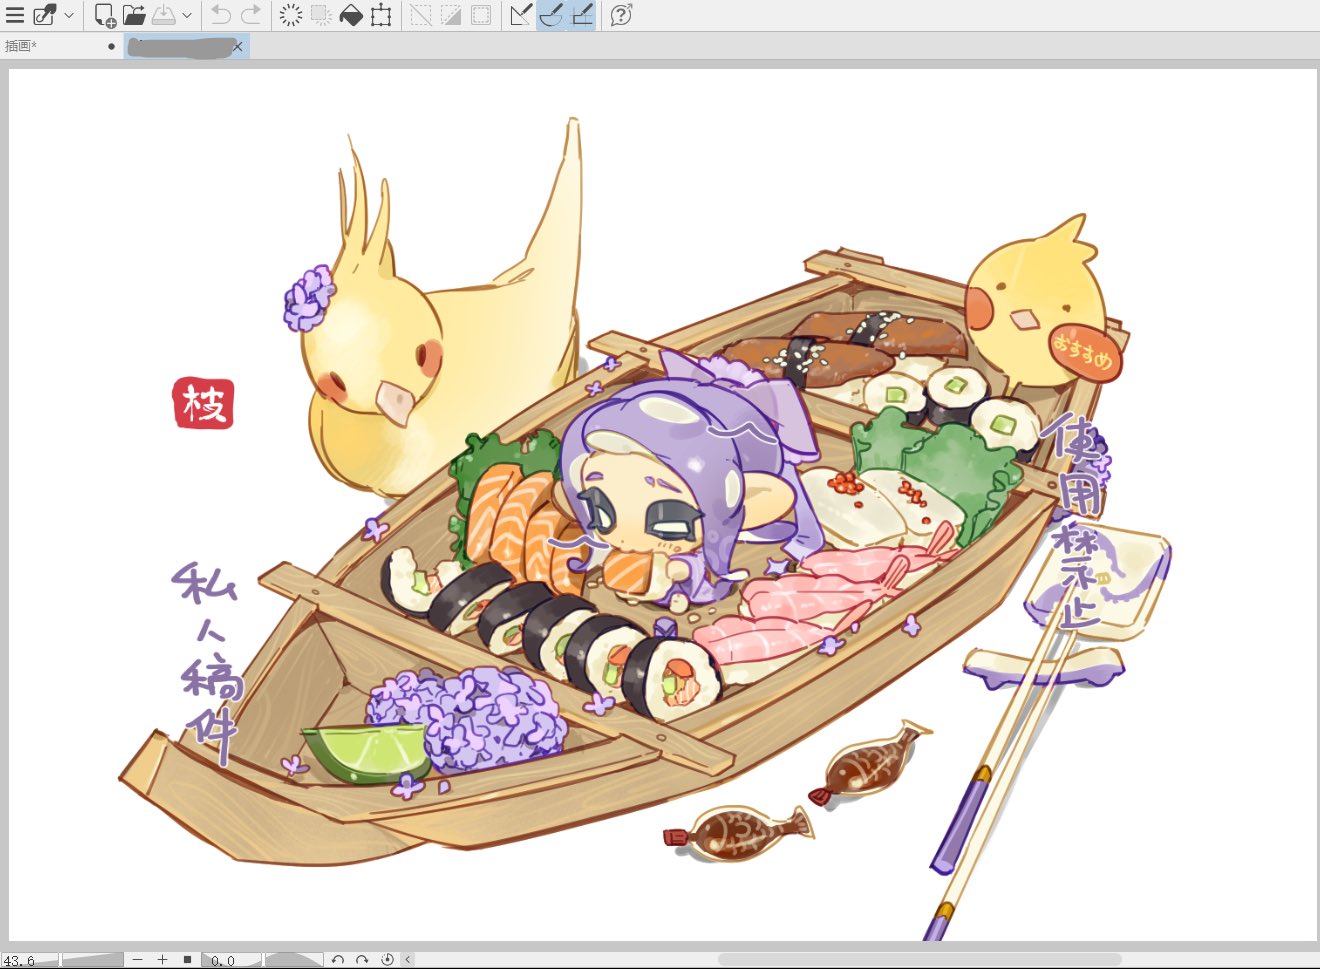
Task: Toggle snap to ruler
Action: 521,15
